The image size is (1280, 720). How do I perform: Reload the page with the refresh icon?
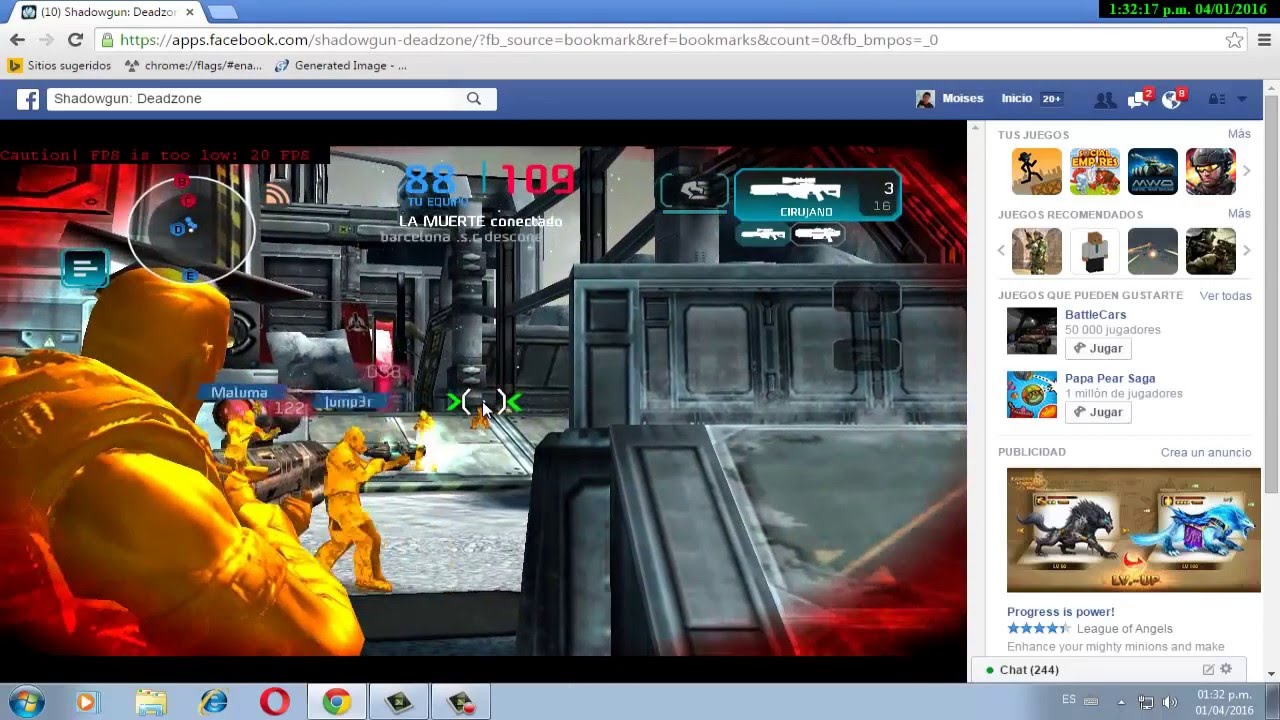point(75,40)
